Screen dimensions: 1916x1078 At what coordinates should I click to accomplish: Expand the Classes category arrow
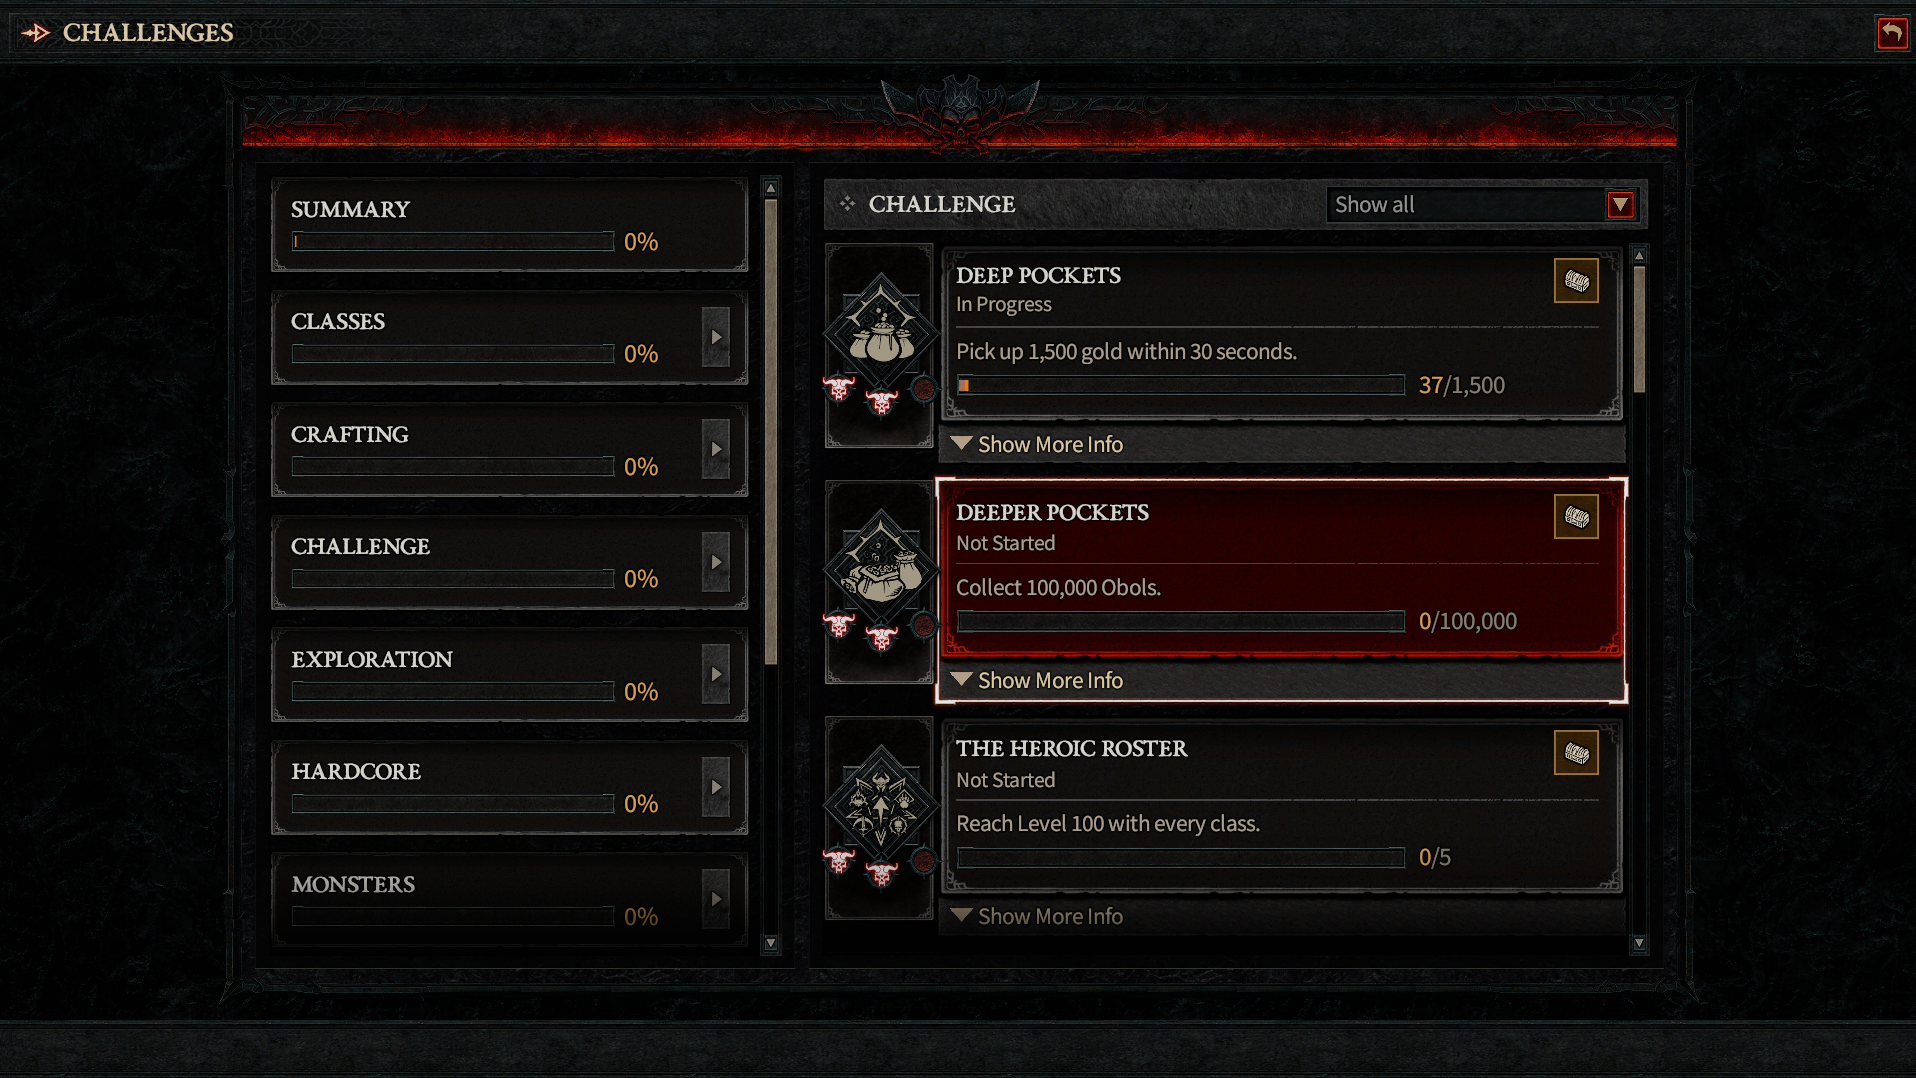click(716, 338)
